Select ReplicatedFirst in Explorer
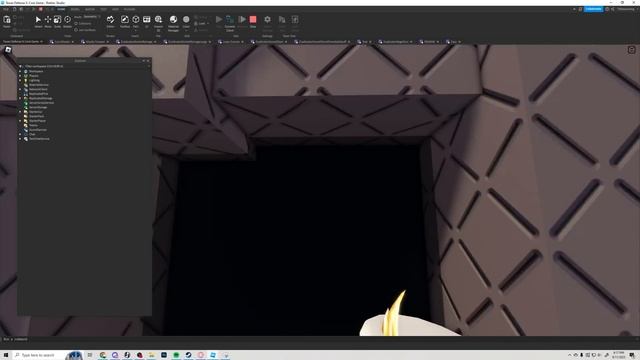 point(38,93)
